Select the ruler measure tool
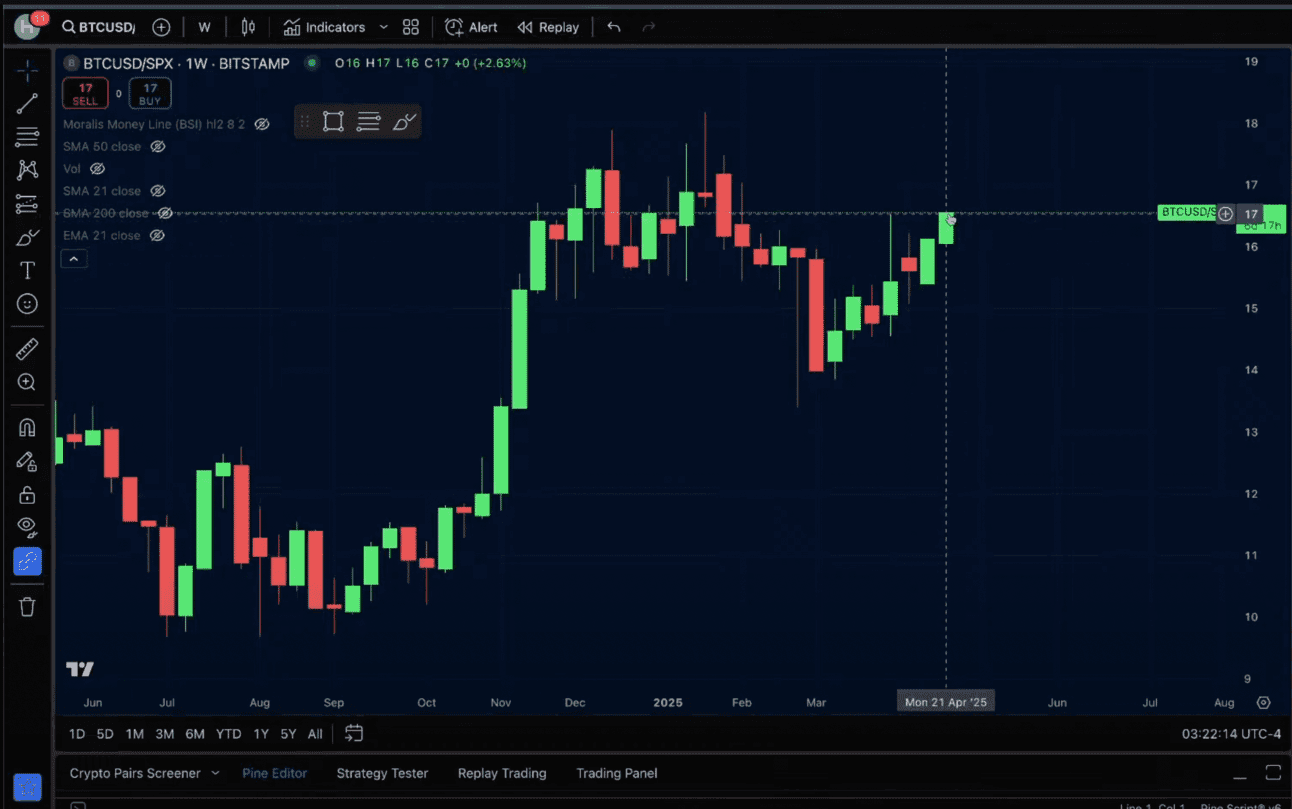The width and height of the screenshot is (1292, 809). (x=27, y=348)
